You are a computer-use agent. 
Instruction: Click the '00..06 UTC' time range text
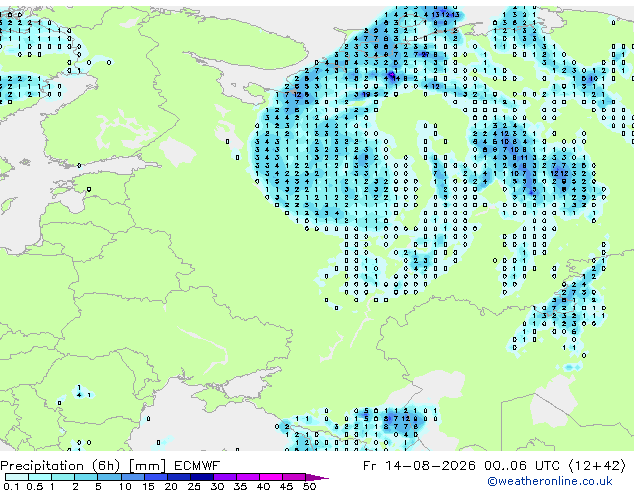[x=522, y=466]
